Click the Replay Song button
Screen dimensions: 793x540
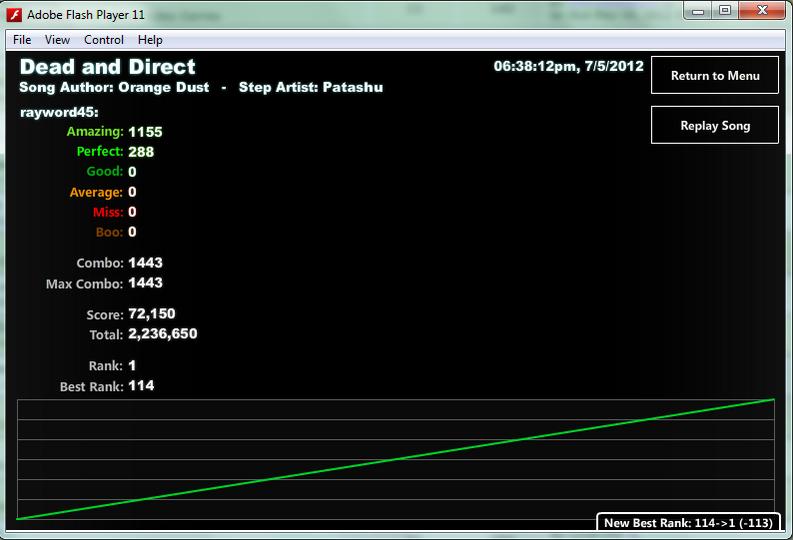[x=715, y=125]
